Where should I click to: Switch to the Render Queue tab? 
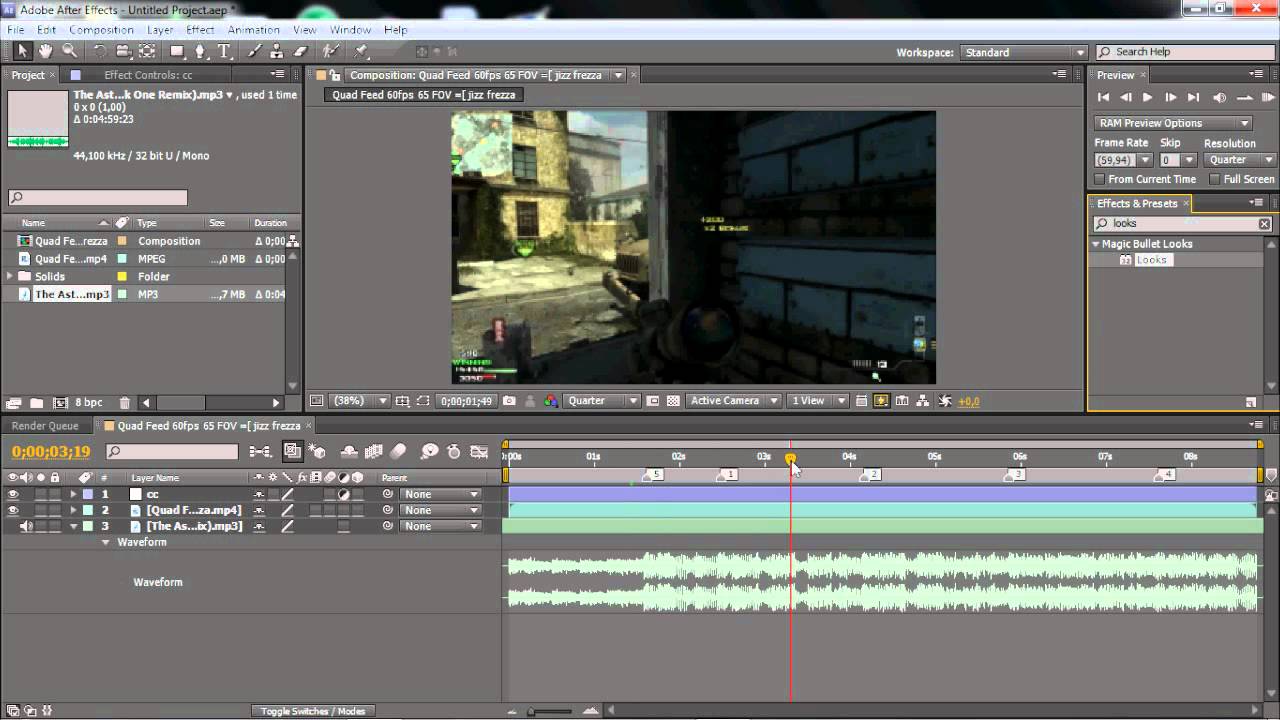[45, 426]
